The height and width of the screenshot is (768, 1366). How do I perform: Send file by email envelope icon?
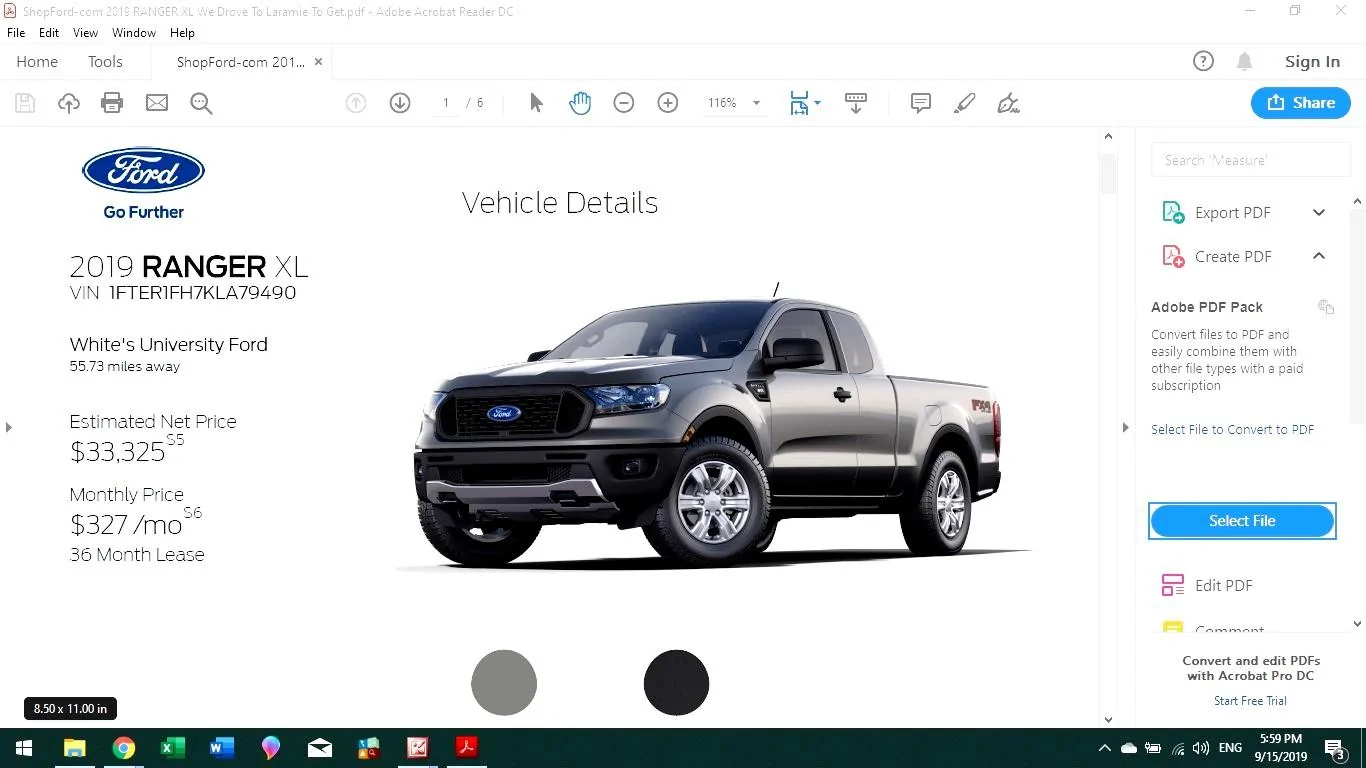(x=157, y=103)
